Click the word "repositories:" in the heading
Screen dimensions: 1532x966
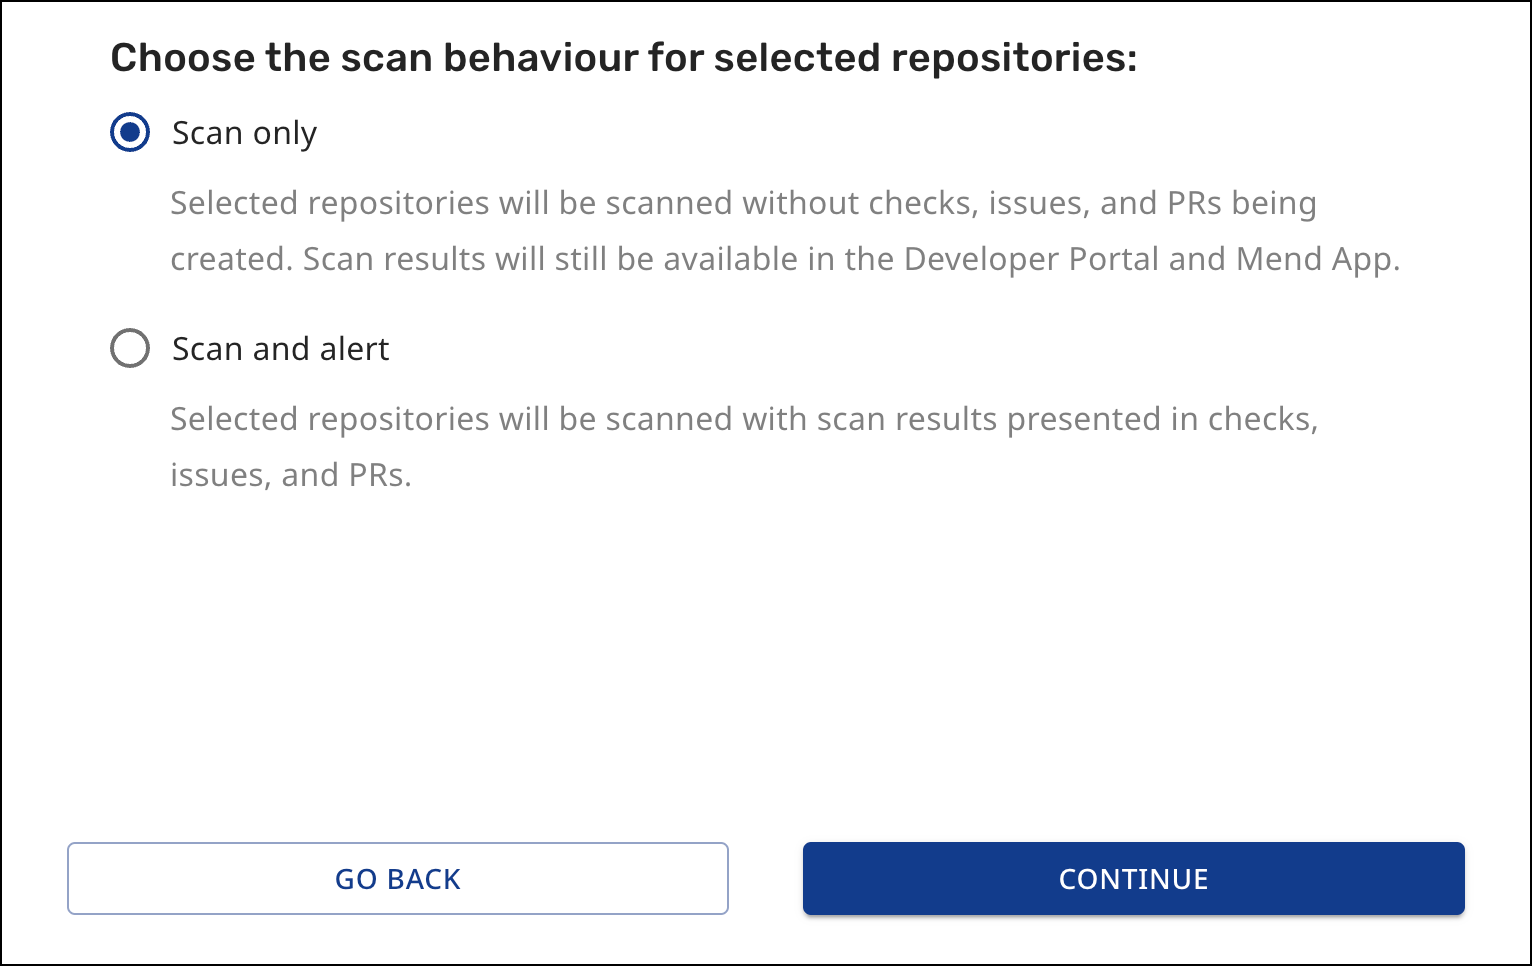coord(1014,58)
